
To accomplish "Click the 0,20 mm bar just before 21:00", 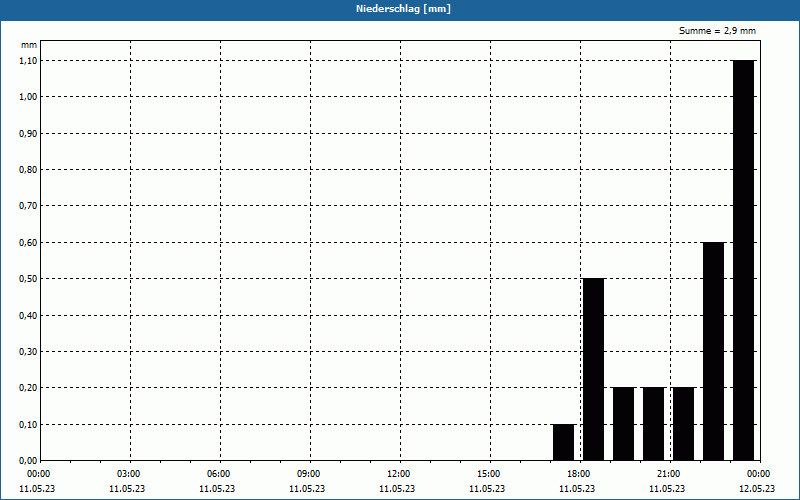I will click(654, 424).
